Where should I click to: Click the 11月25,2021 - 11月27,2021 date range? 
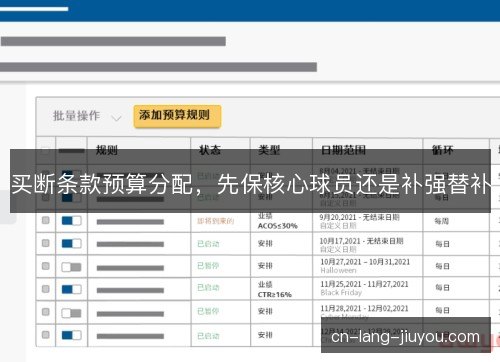pyautogui.click(x=364, y=284)
